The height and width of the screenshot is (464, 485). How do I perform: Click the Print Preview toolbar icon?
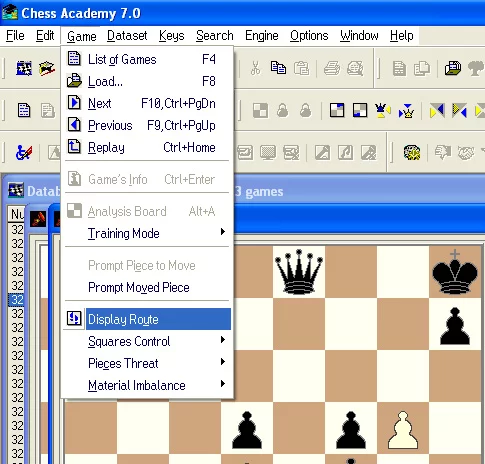point(355,68)
